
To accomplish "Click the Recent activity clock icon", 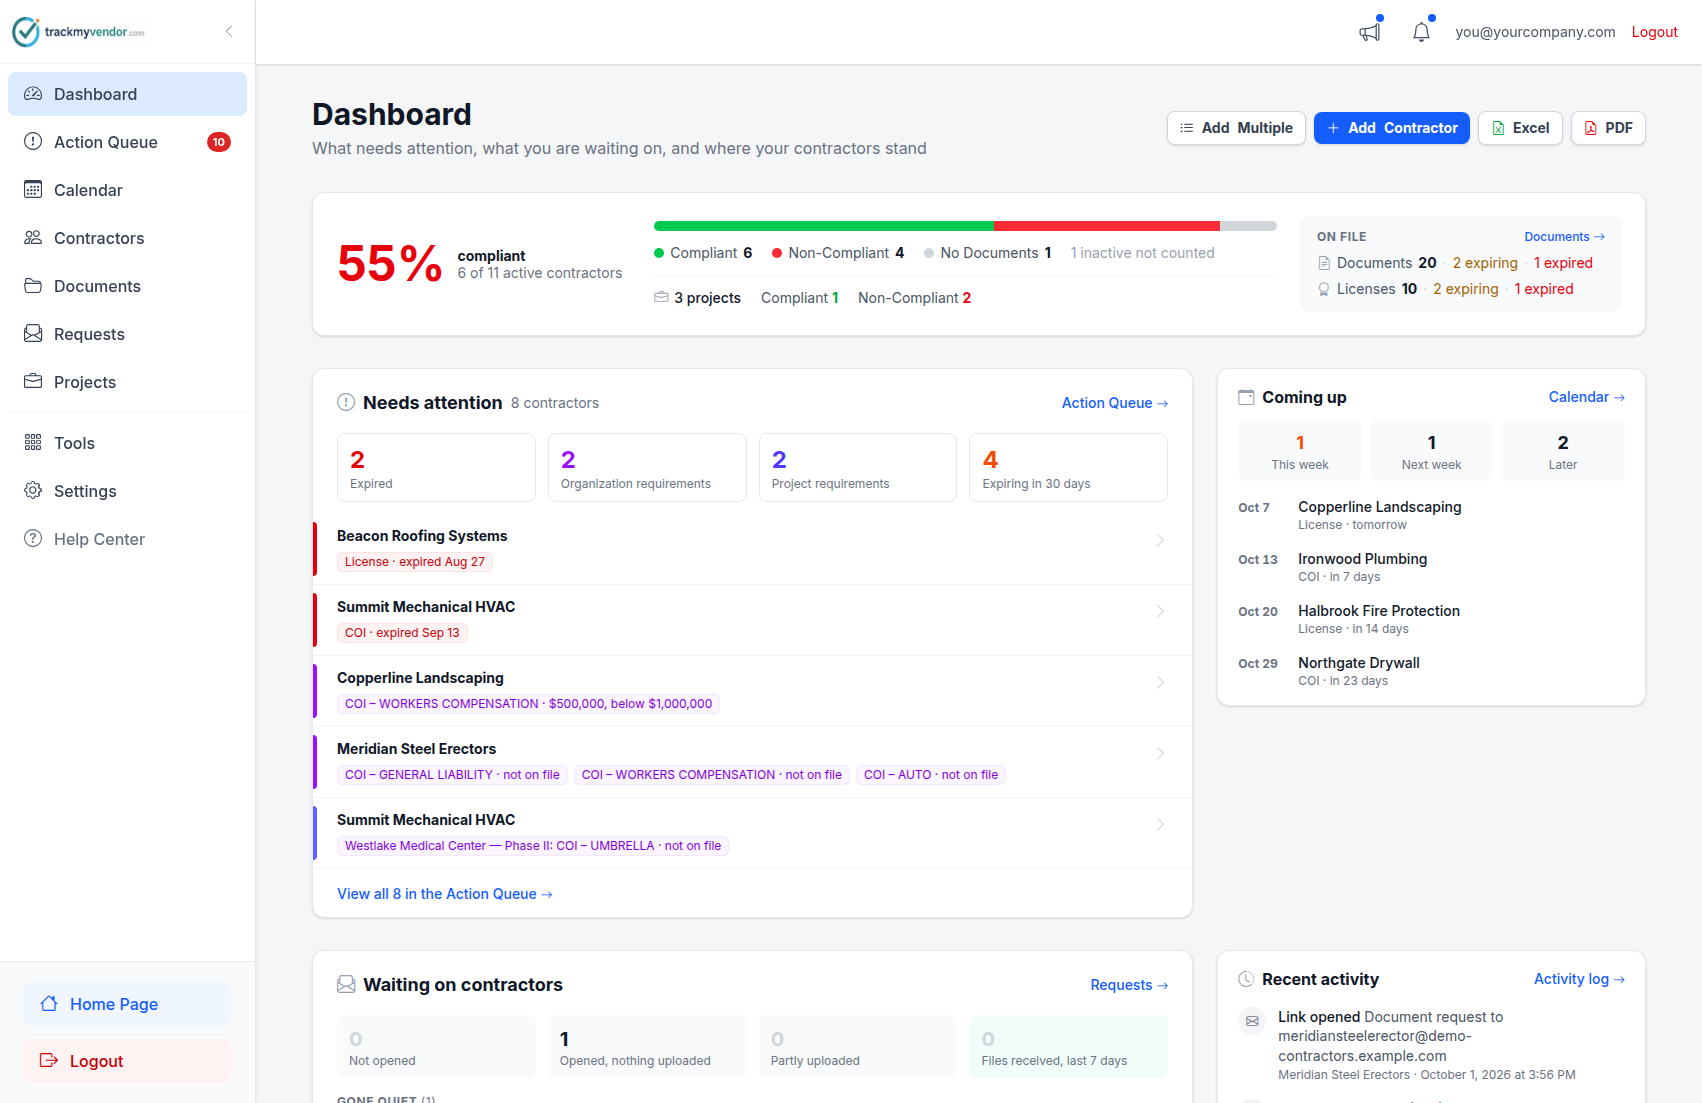I will (x=1246, y=979).
